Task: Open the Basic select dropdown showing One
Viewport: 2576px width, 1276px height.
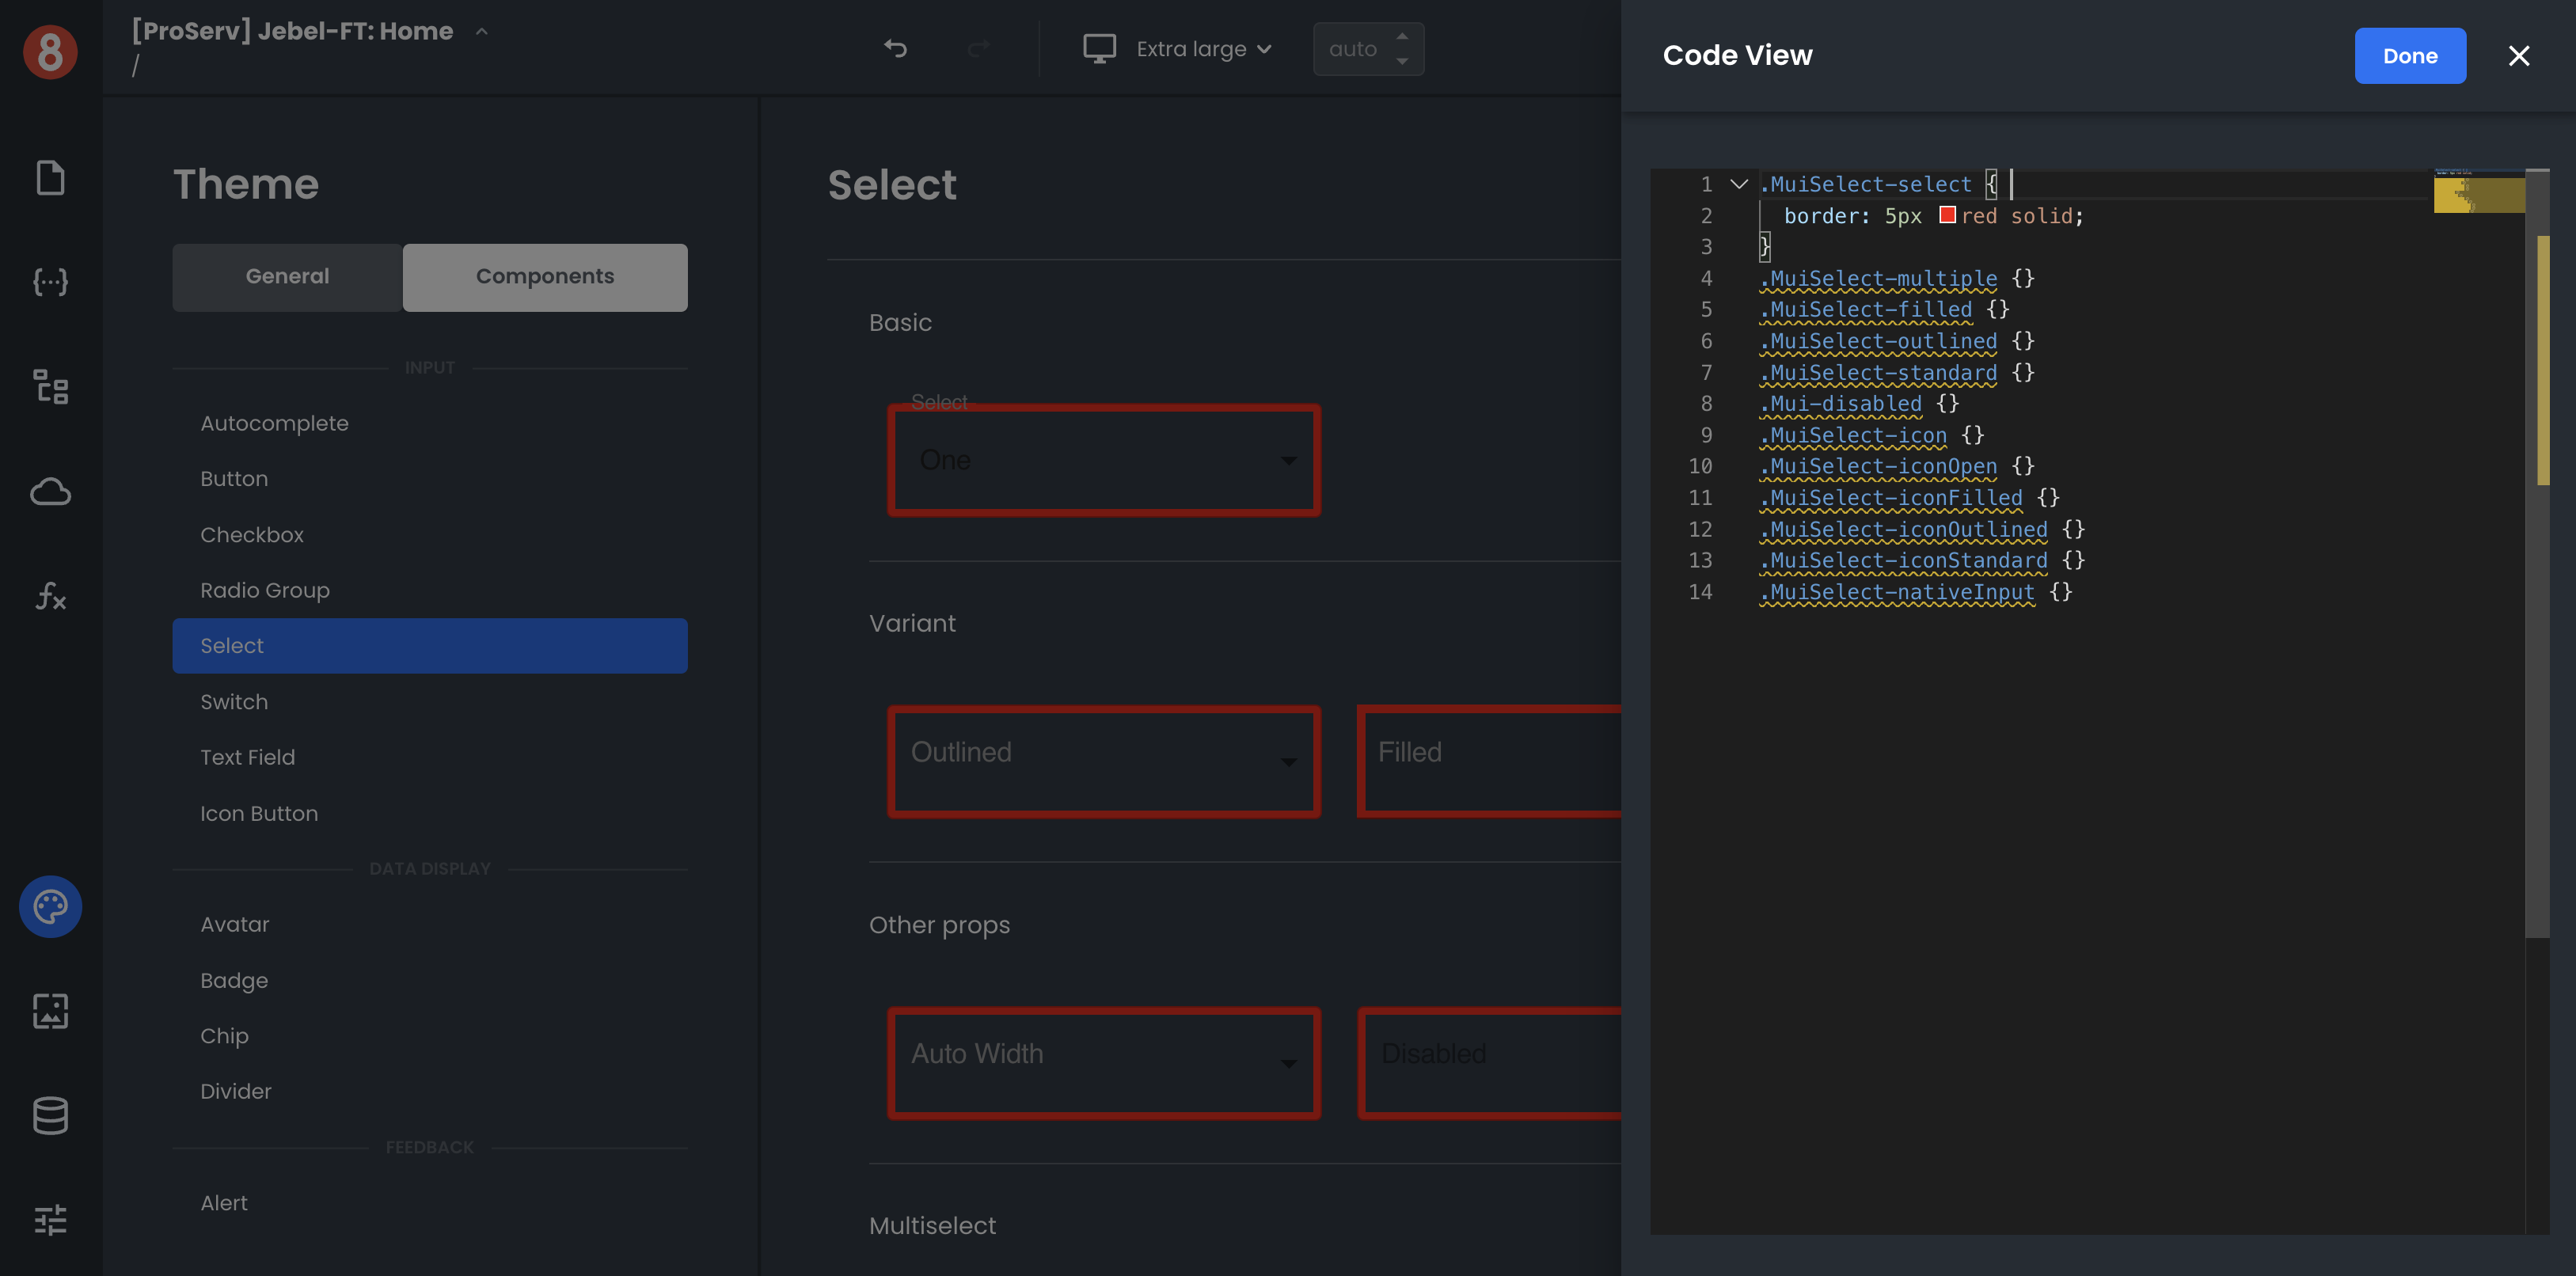Action: click(1103, 460)
